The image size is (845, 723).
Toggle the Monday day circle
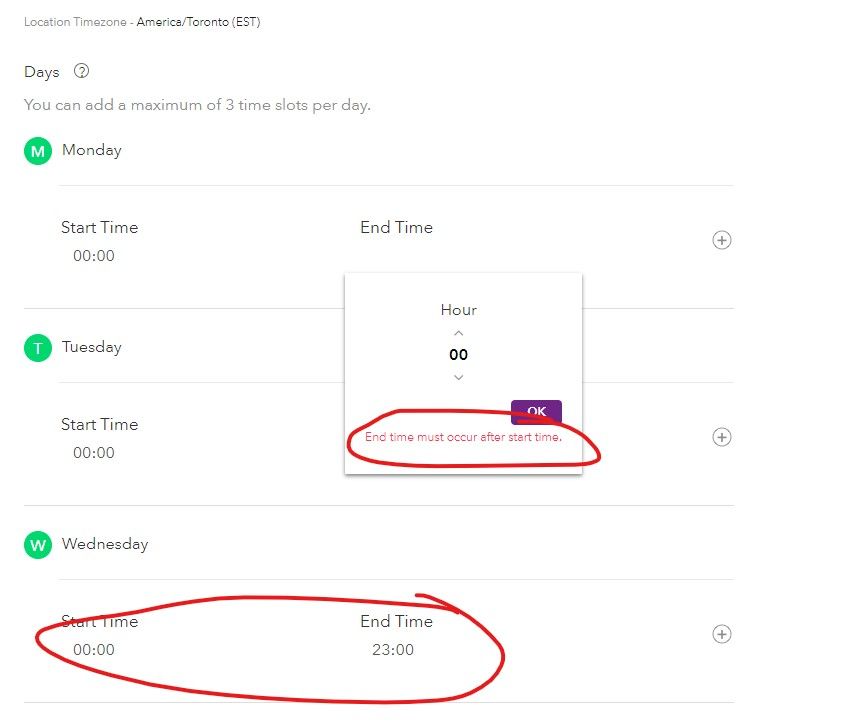tap(38, 151)
